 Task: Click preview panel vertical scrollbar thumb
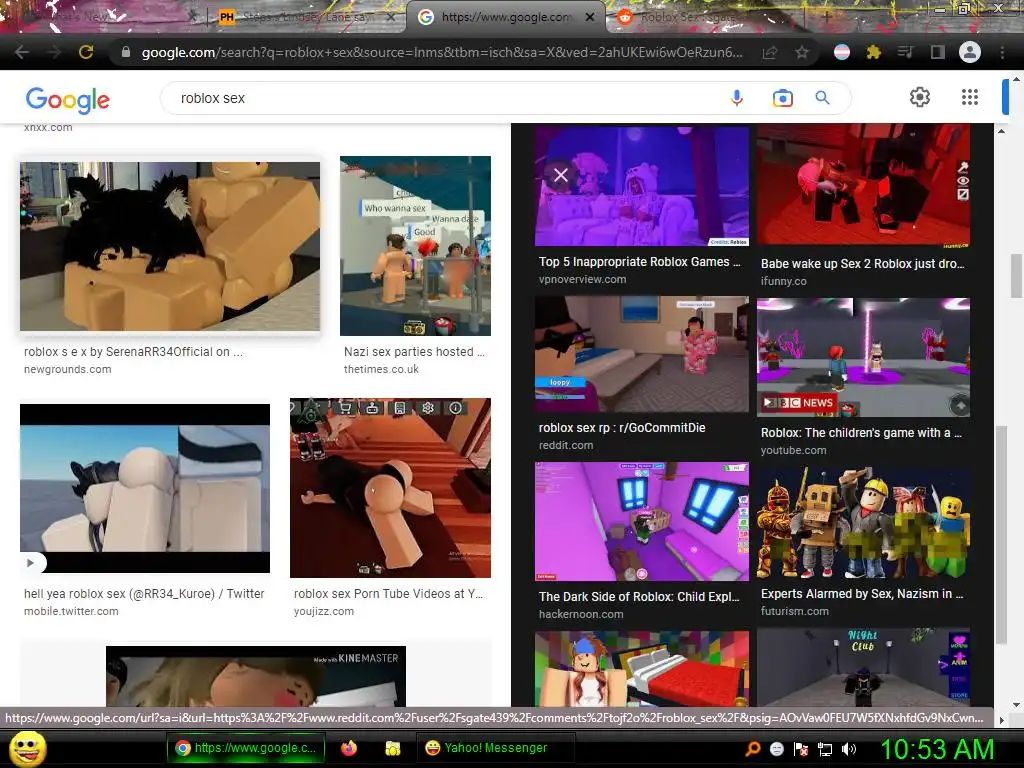click(x=1001, y=534)
